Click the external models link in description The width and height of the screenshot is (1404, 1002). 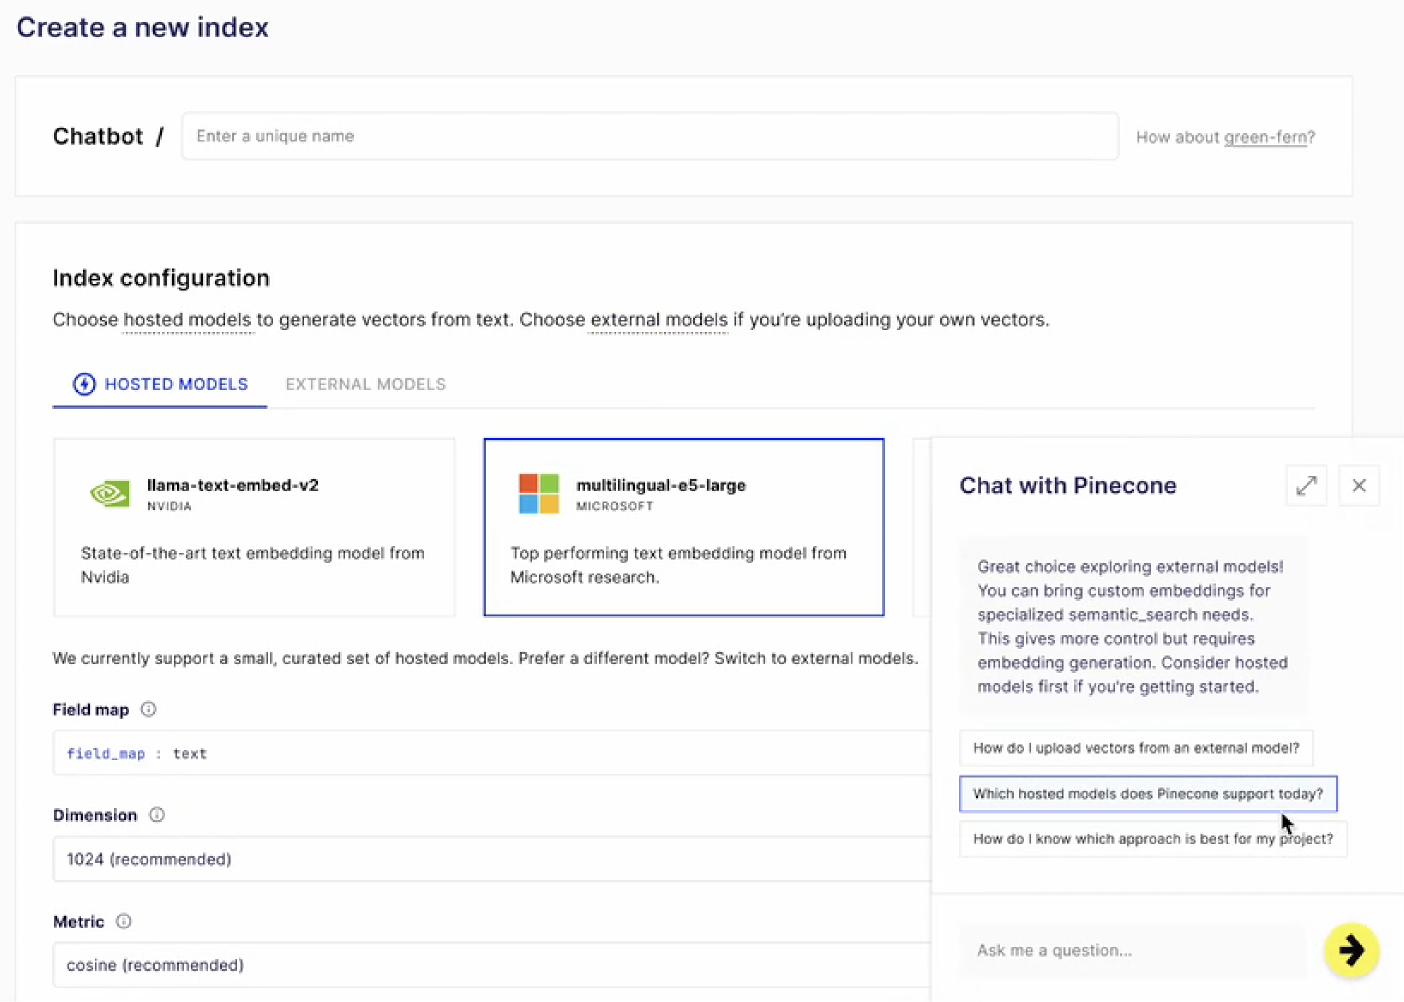[x=659, y=320]
